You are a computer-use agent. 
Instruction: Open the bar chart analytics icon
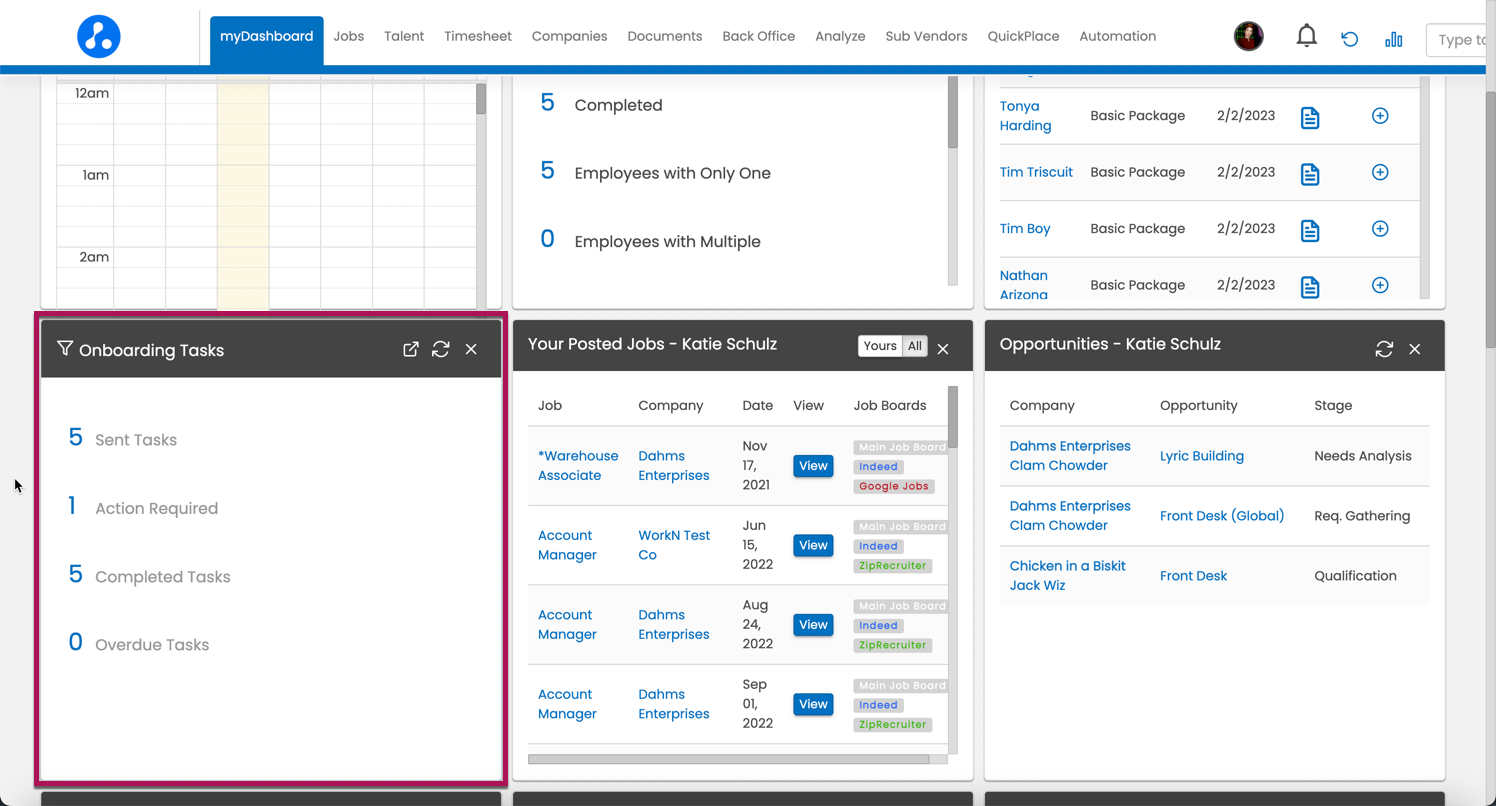click(1394, 39)
